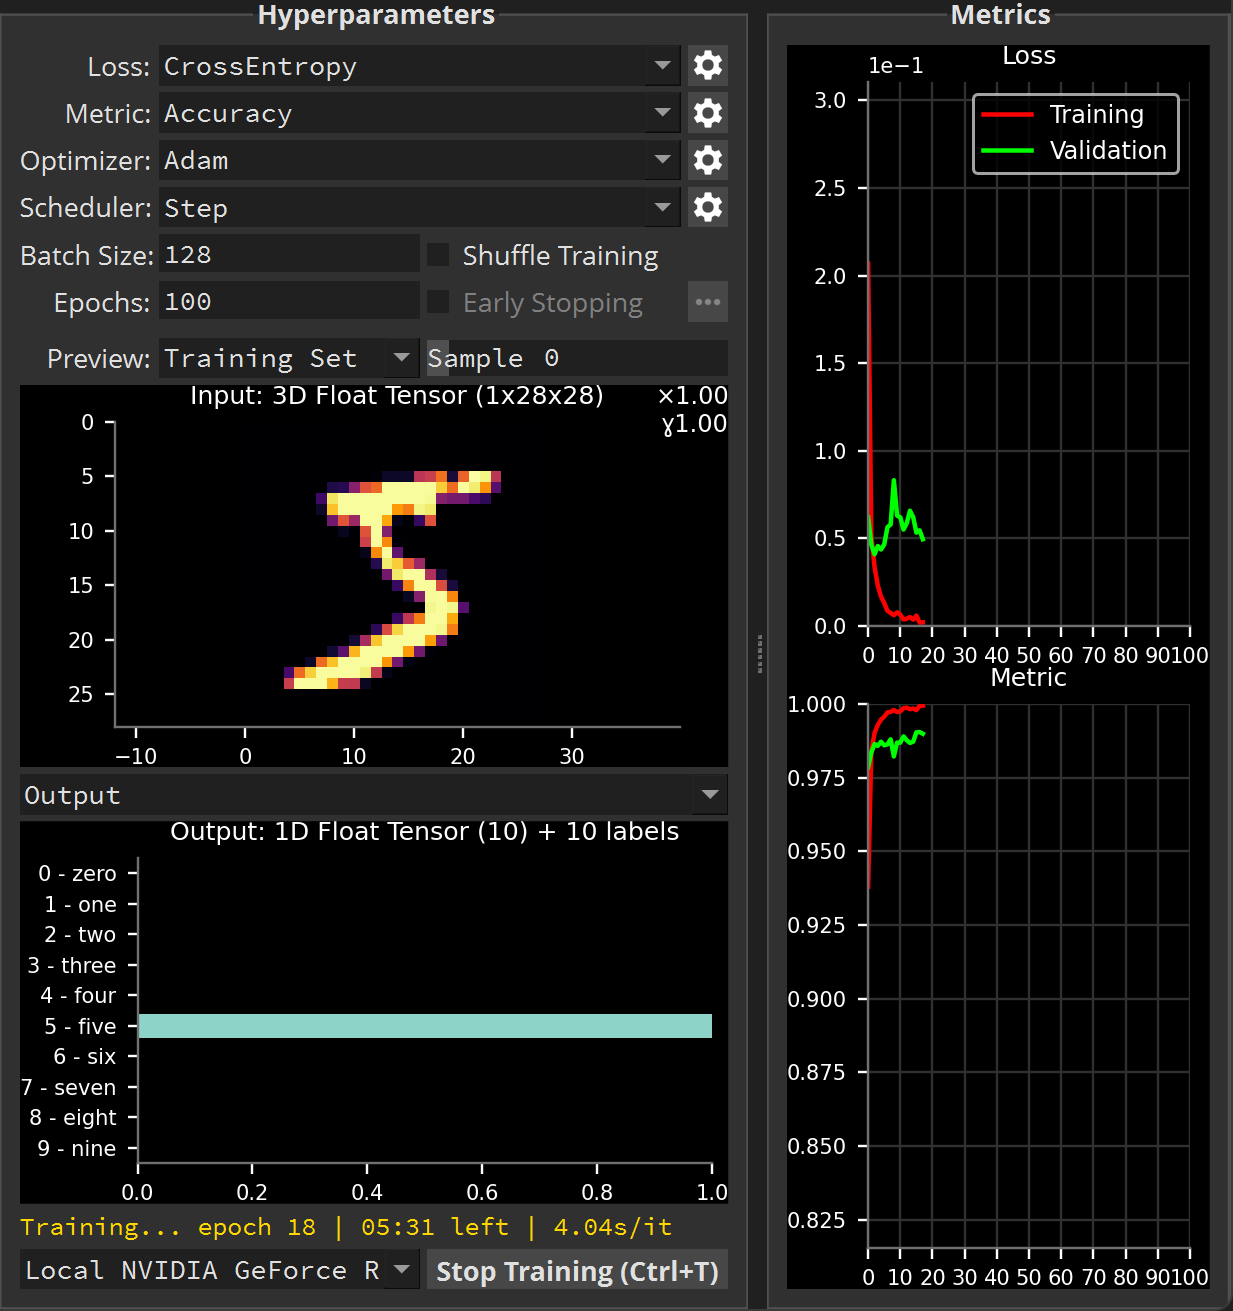The width and height of the screenshot is (1233, 1311).
Task: Expand the Loss CrossEntropy dropdown
Action: pyautogui.click(x=420, y=66)
